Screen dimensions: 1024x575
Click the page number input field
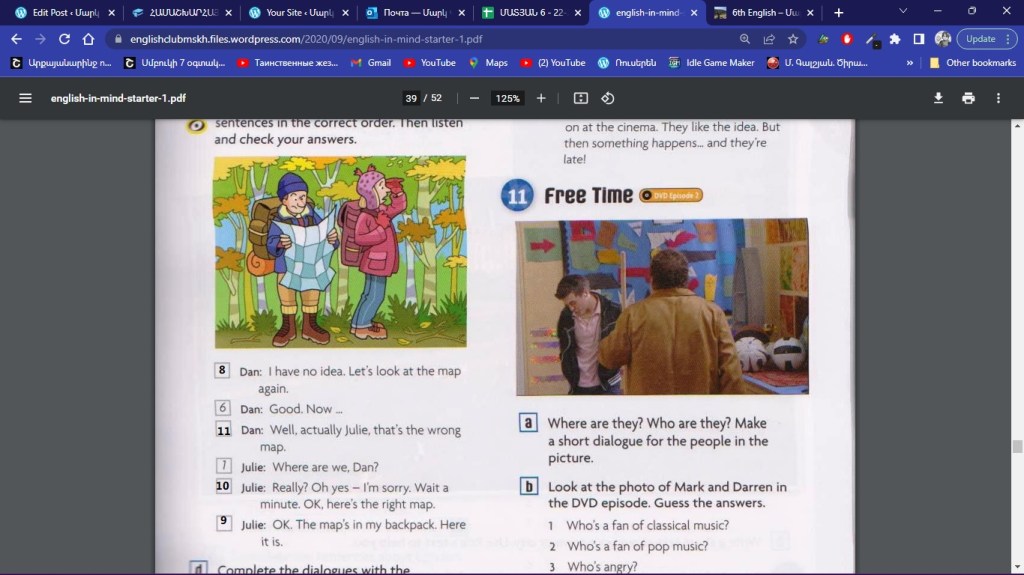[411, 98]
